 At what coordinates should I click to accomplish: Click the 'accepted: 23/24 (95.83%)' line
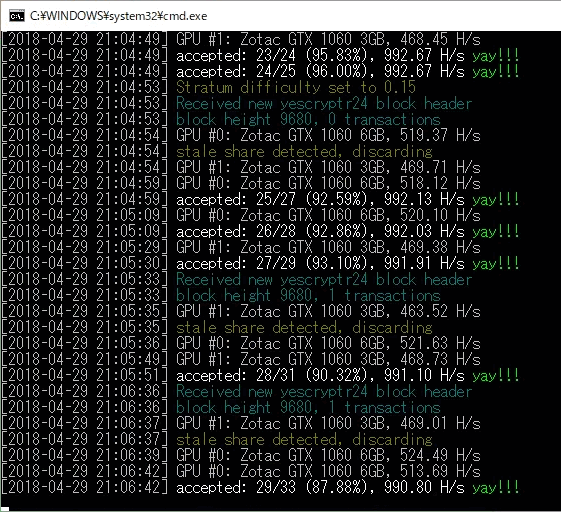pyautogui.click(x=260, y=55)
